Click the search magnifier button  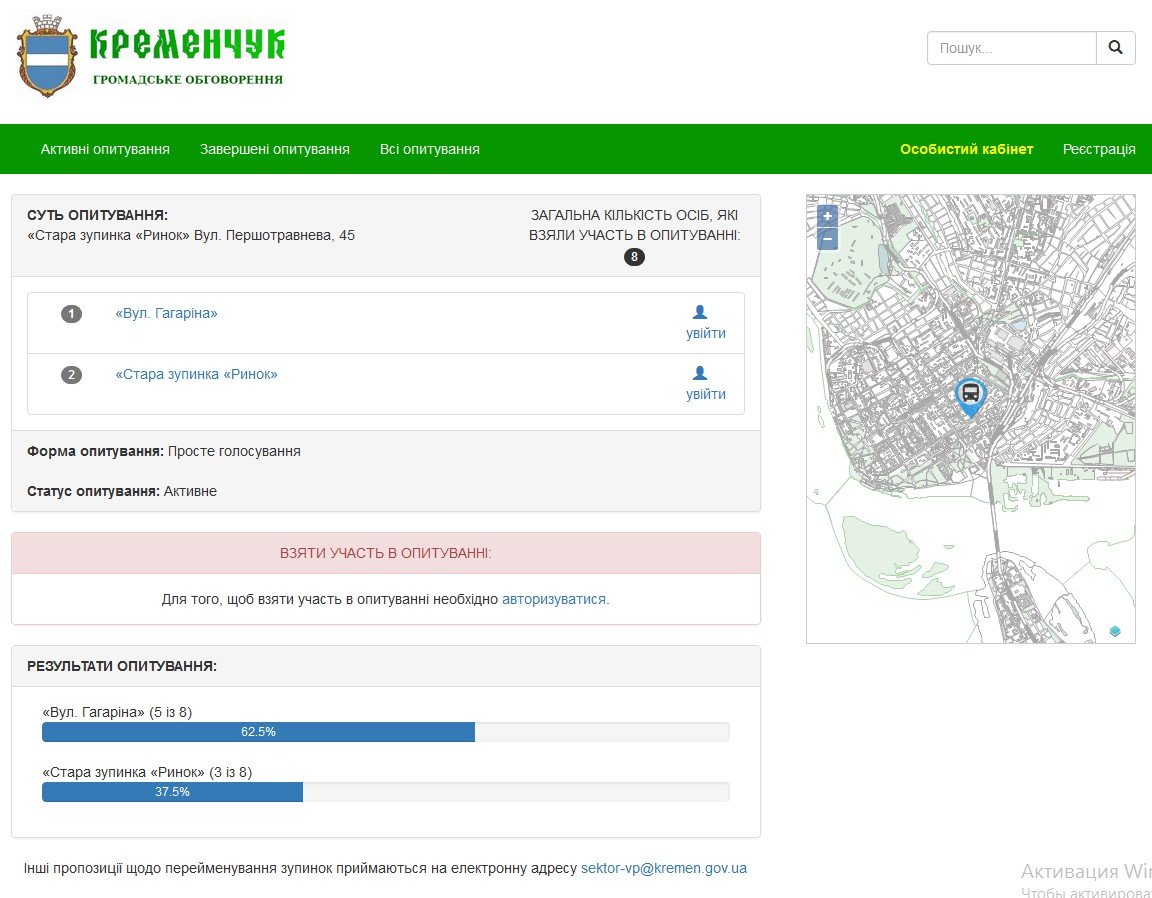(x=1115, y=48)
